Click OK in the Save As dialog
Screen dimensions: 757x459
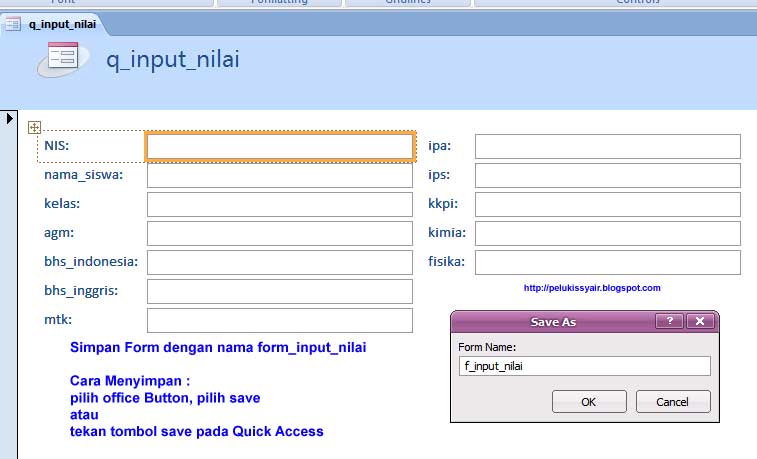pyautogui.click(x=589, y=402)
